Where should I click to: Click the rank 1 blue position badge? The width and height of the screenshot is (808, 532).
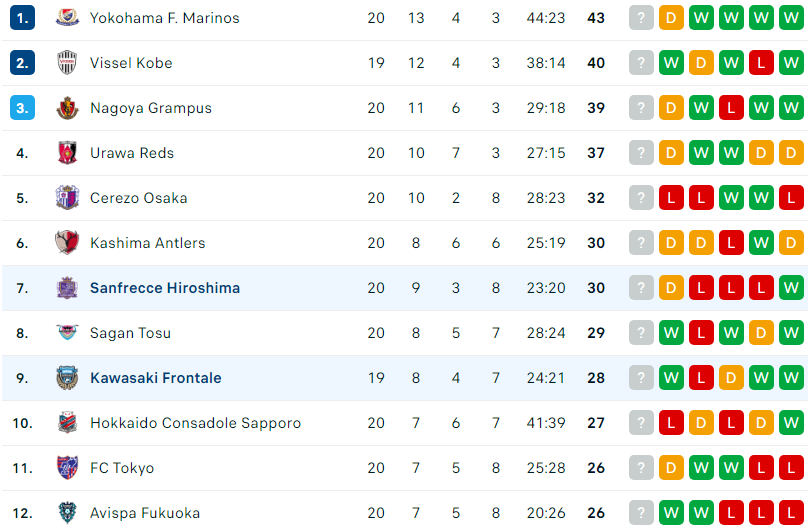(x=22, y=18)
